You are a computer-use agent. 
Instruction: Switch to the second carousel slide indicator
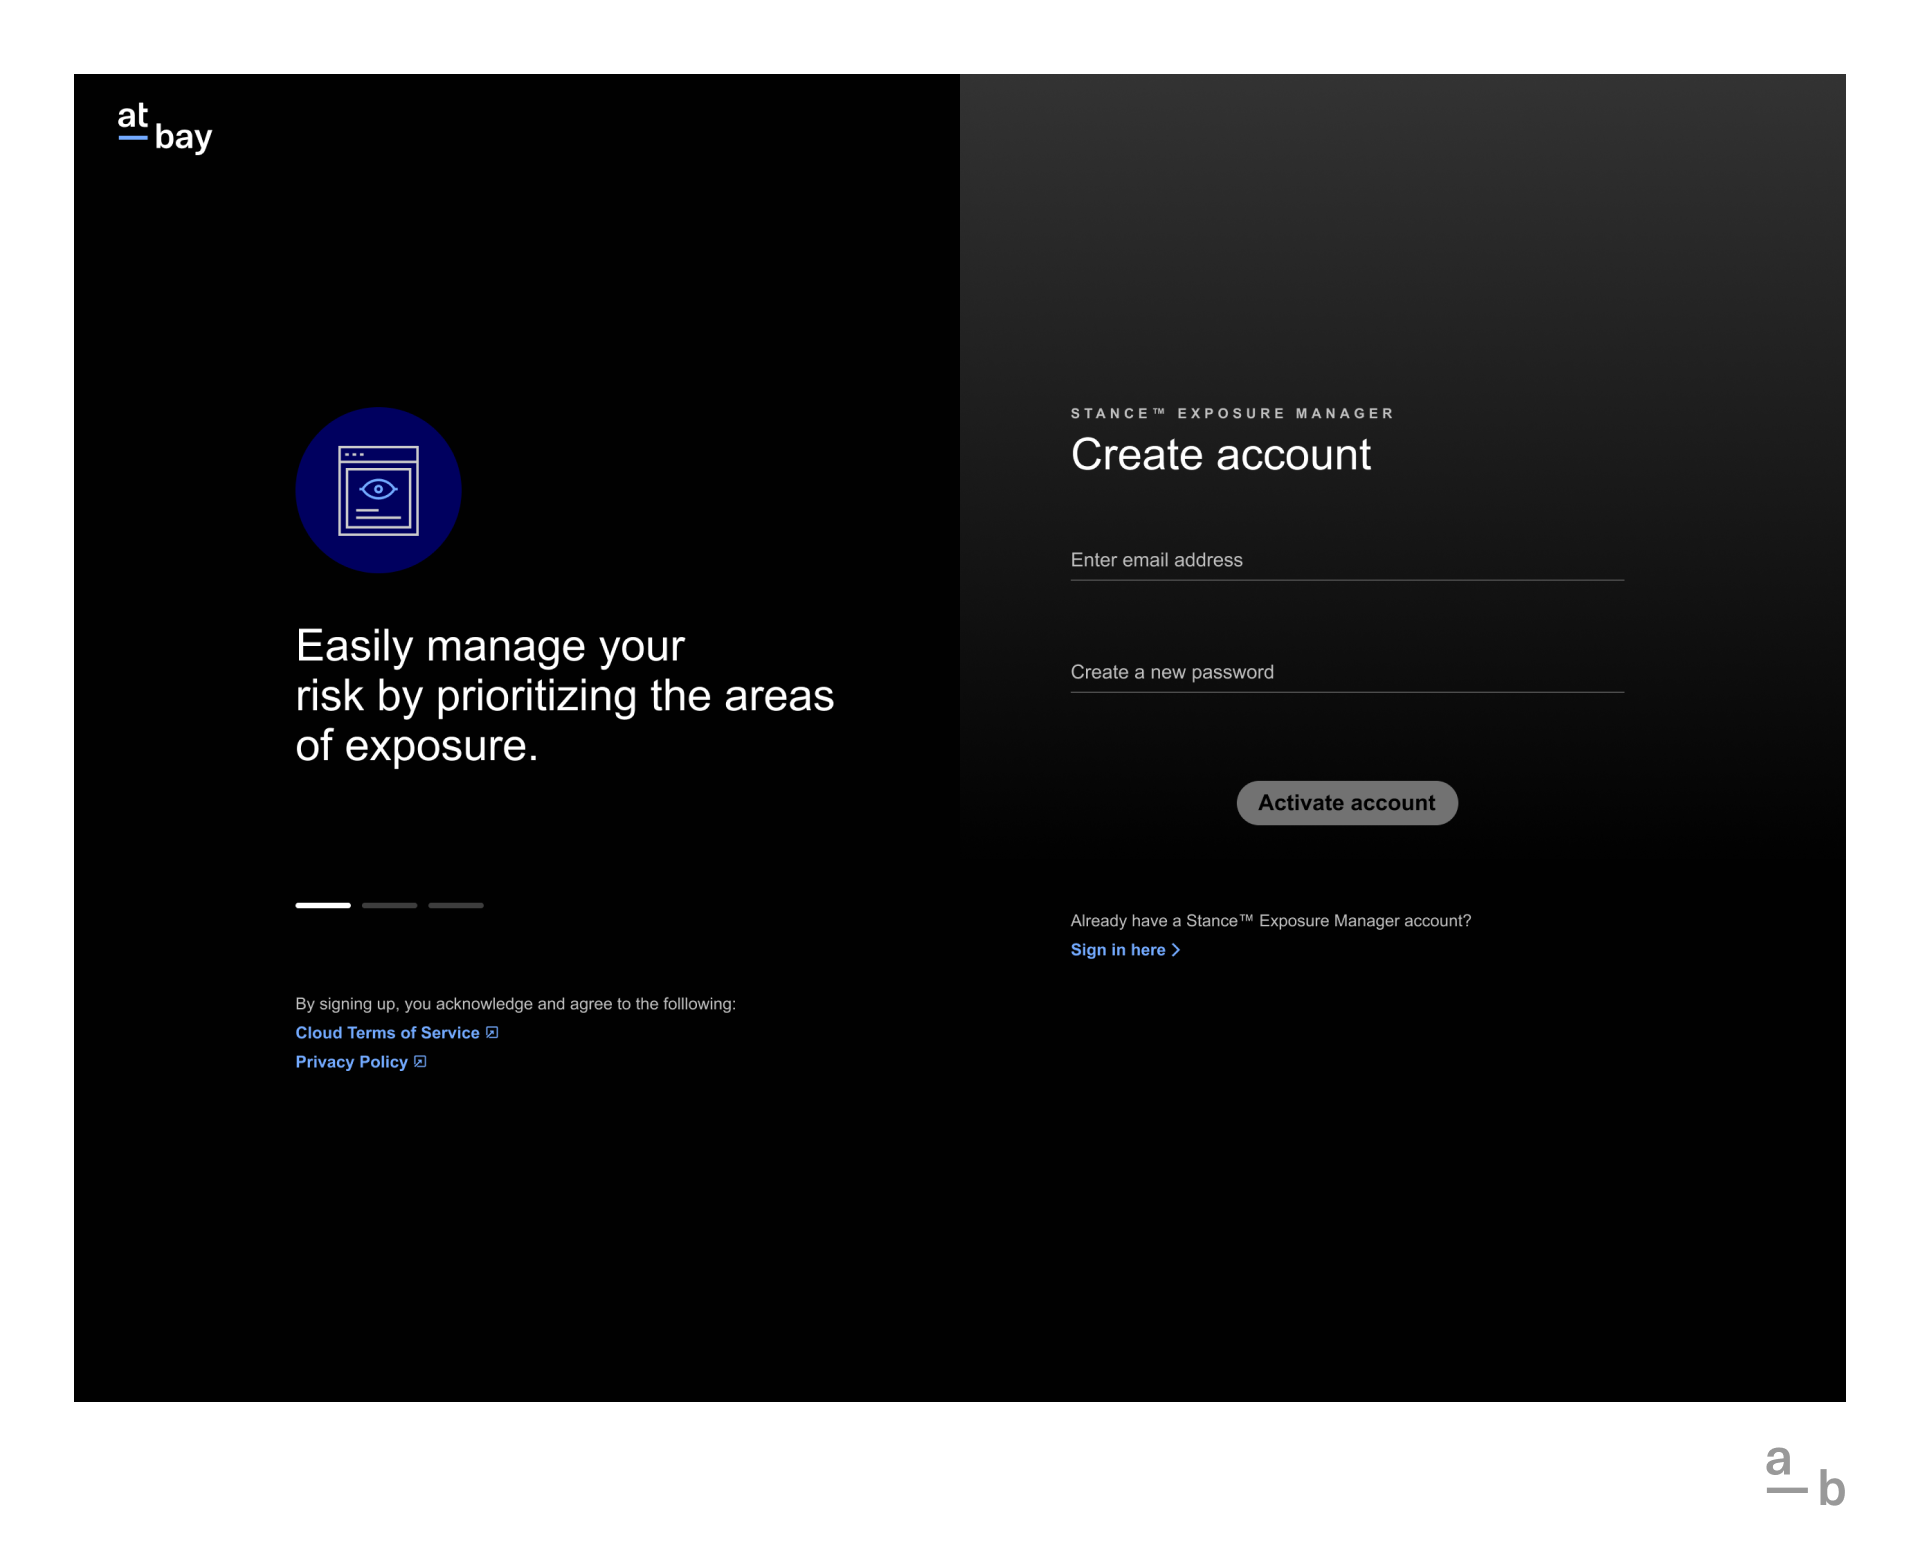click(x=389, y=905)
